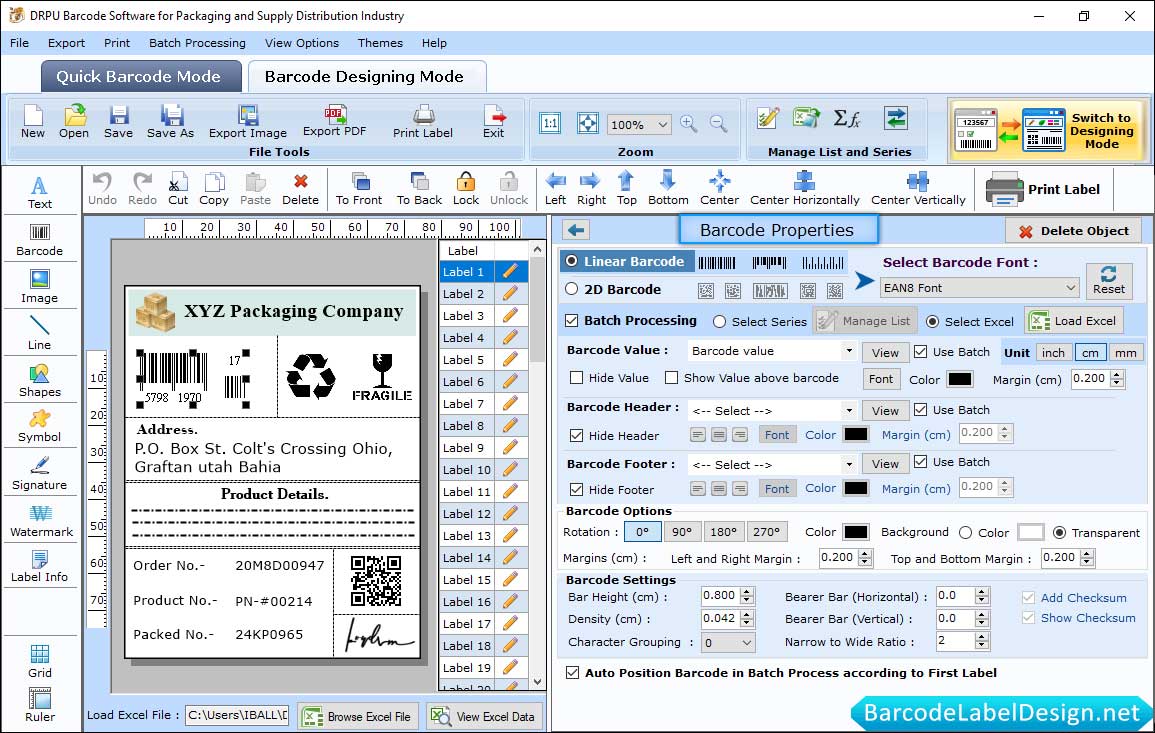The image size is (1155, 733).
Task: Lock the selected object
Action: pos(466,189)
